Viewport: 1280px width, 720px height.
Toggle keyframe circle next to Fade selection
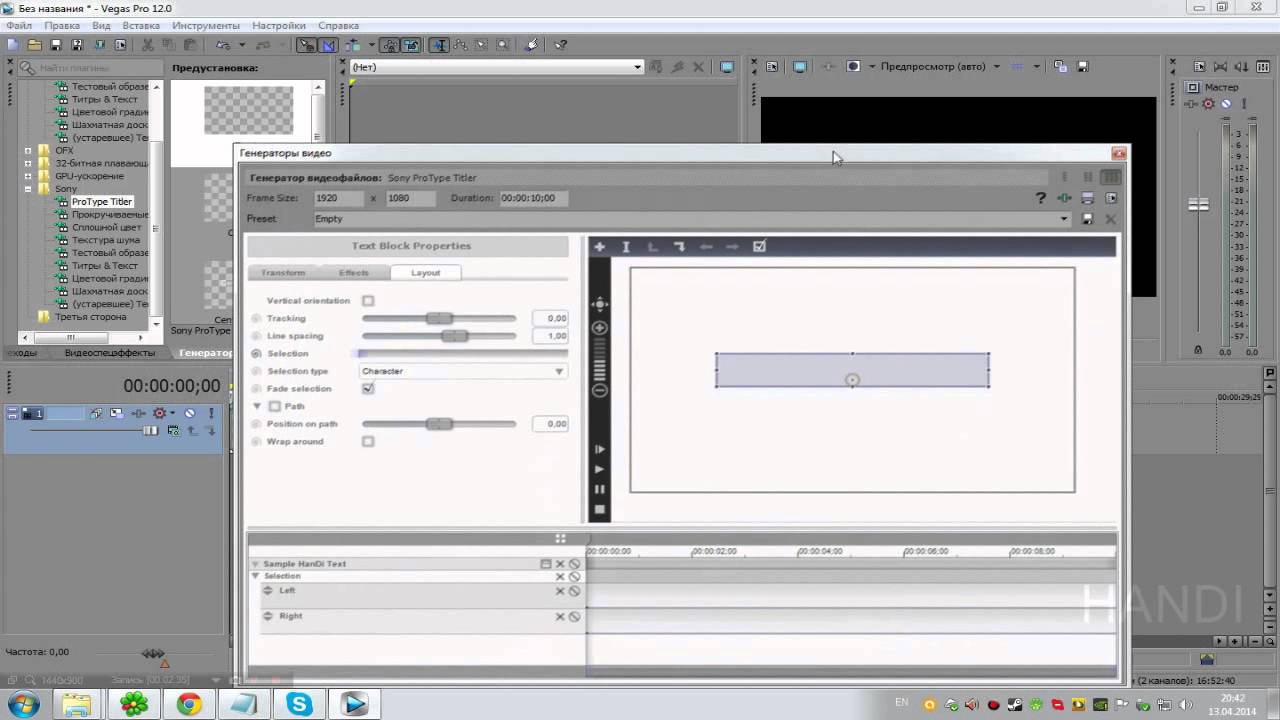tap(257, 389)
